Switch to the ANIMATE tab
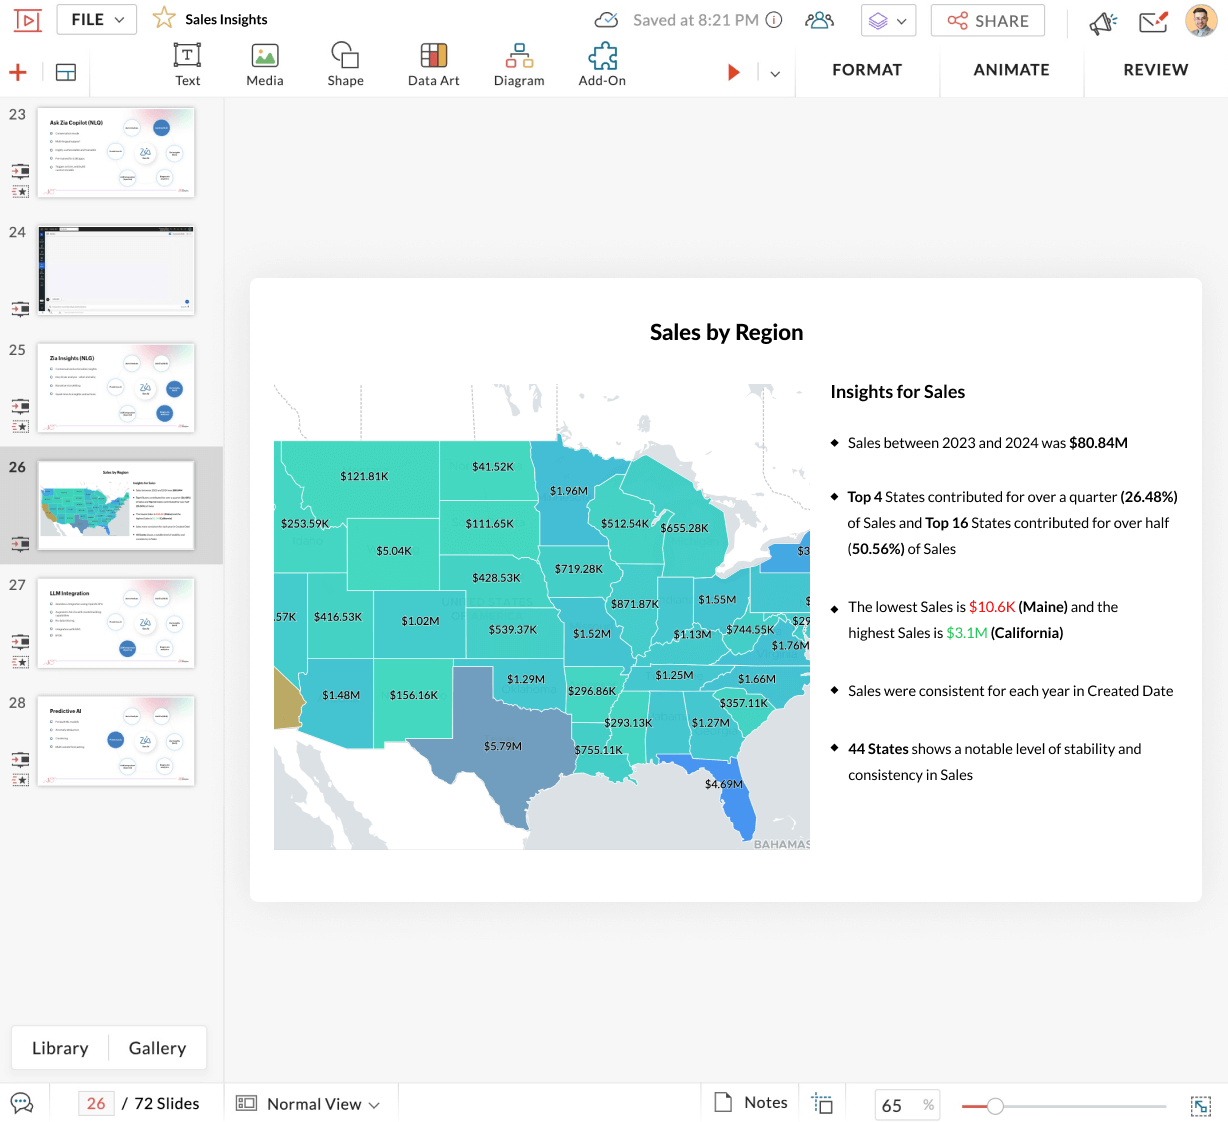The width and height of the screenshot is (1228, 1122). 1011,70
